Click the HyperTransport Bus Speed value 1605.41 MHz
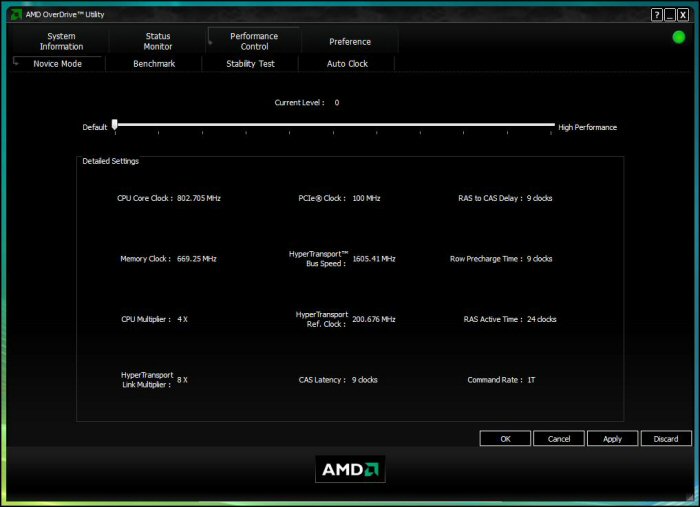 pos(374,259)
